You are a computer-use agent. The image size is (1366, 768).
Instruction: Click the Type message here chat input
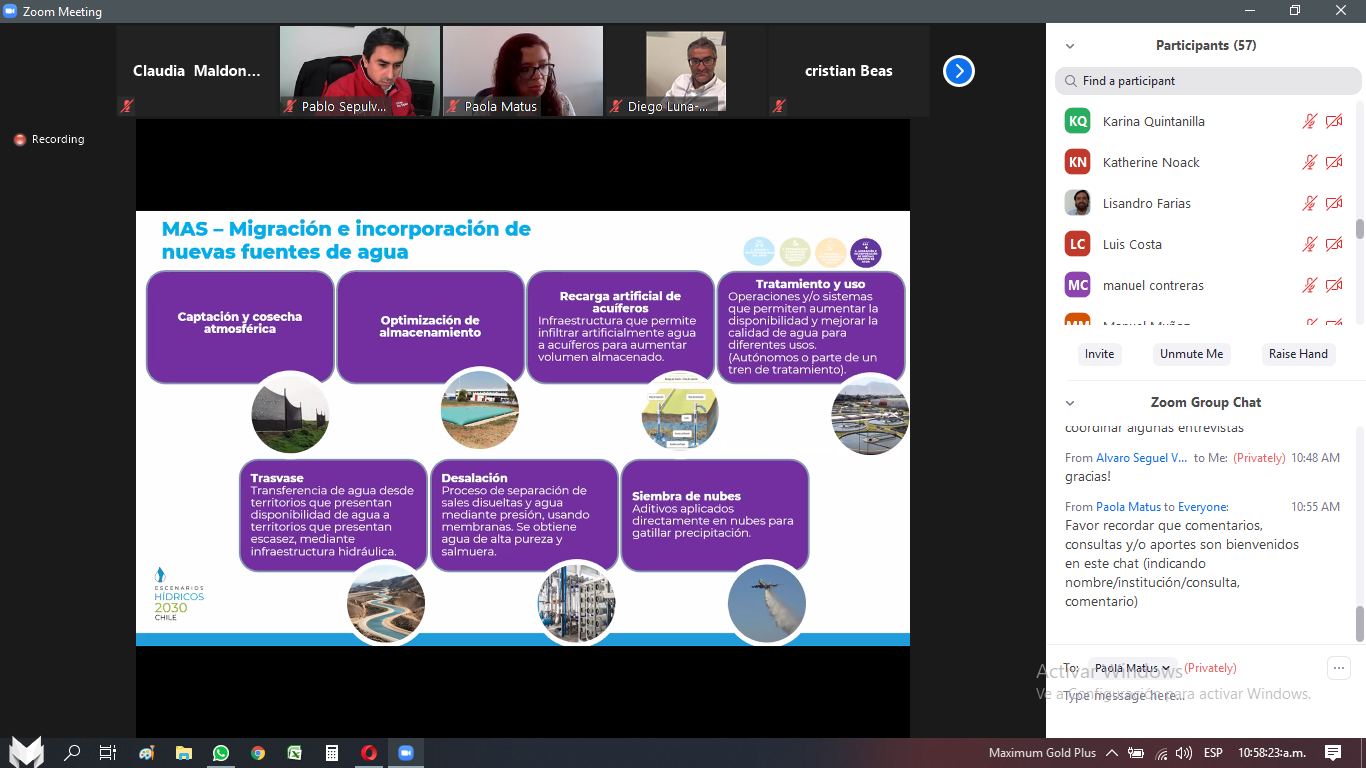[1205, 696]
